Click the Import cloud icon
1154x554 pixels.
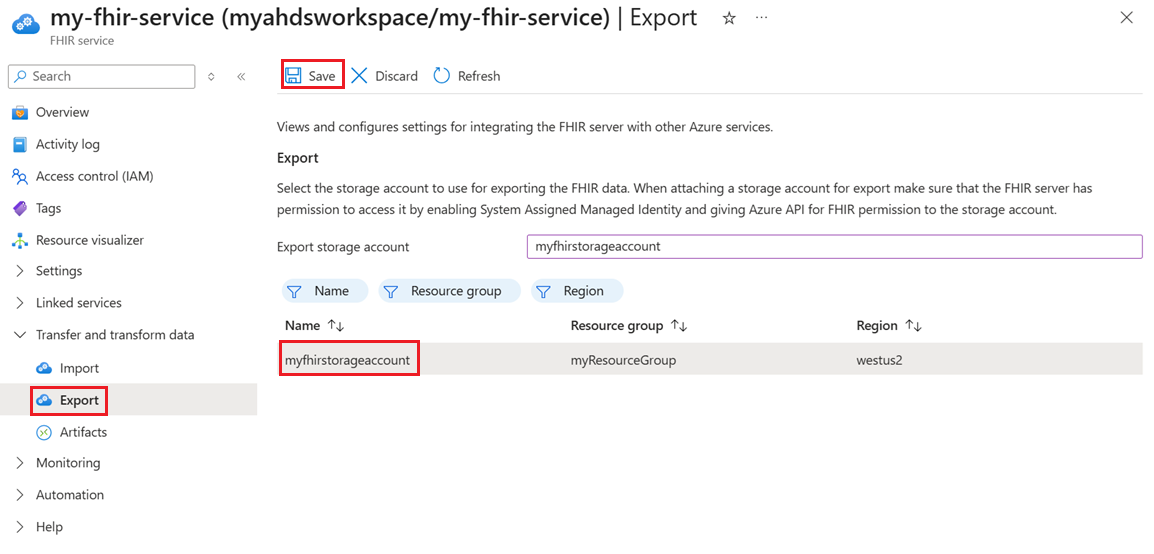[x=44, y=368]
